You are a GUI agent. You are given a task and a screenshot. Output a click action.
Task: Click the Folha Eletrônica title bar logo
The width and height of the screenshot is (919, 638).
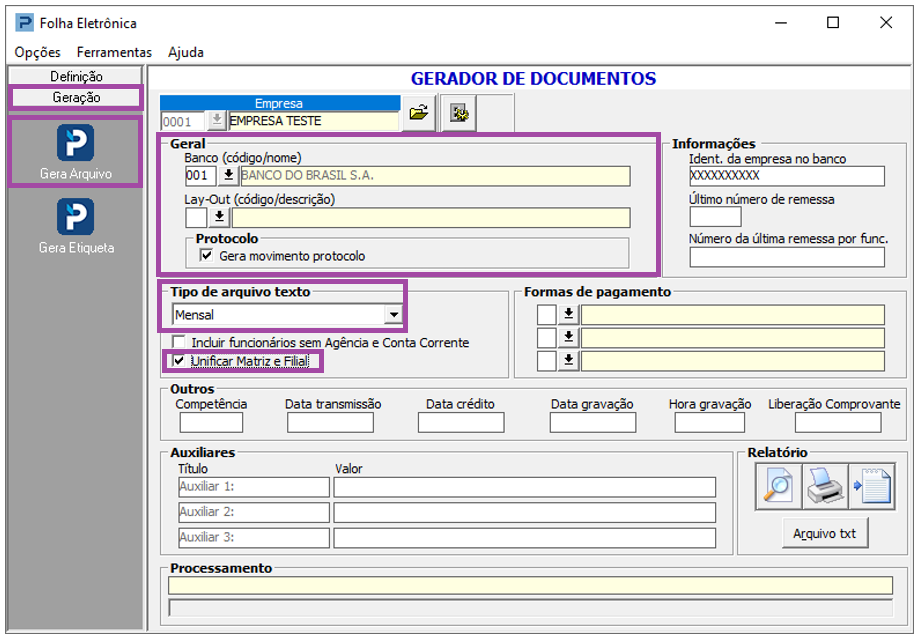pos(24,22)
